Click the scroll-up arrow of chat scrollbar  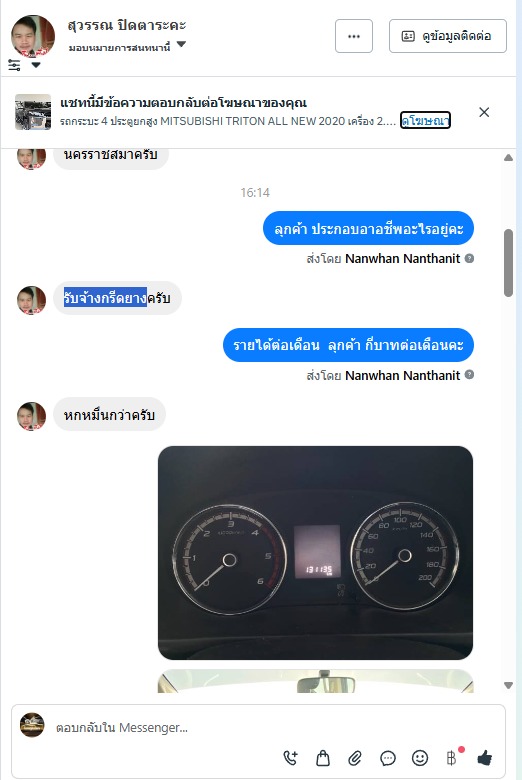tap(508, 158)
